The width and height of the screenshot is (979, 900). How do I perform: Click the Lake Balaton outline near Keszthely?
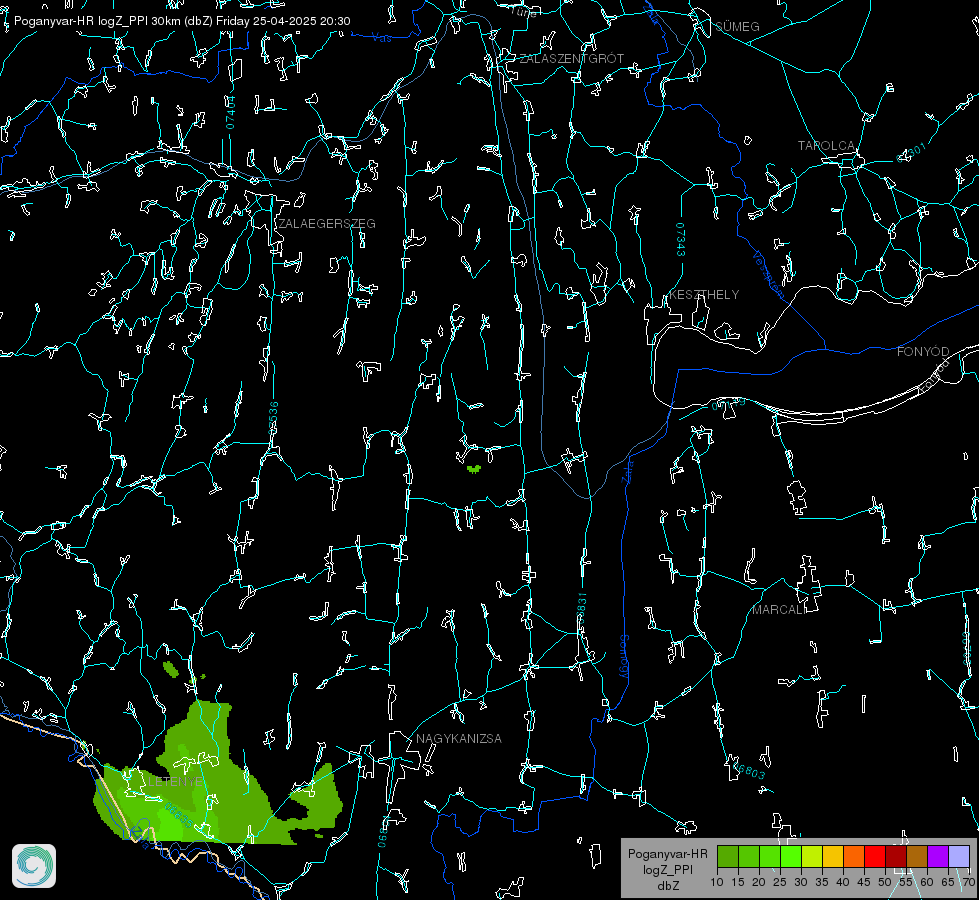pos(654,368)
